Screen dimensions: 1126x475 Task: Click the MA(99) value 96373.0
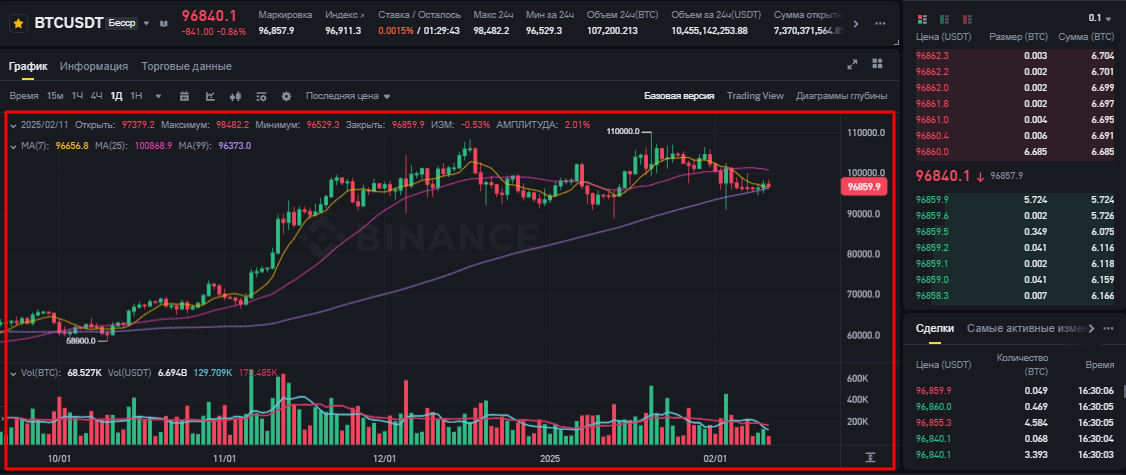(x=234, y=146)
